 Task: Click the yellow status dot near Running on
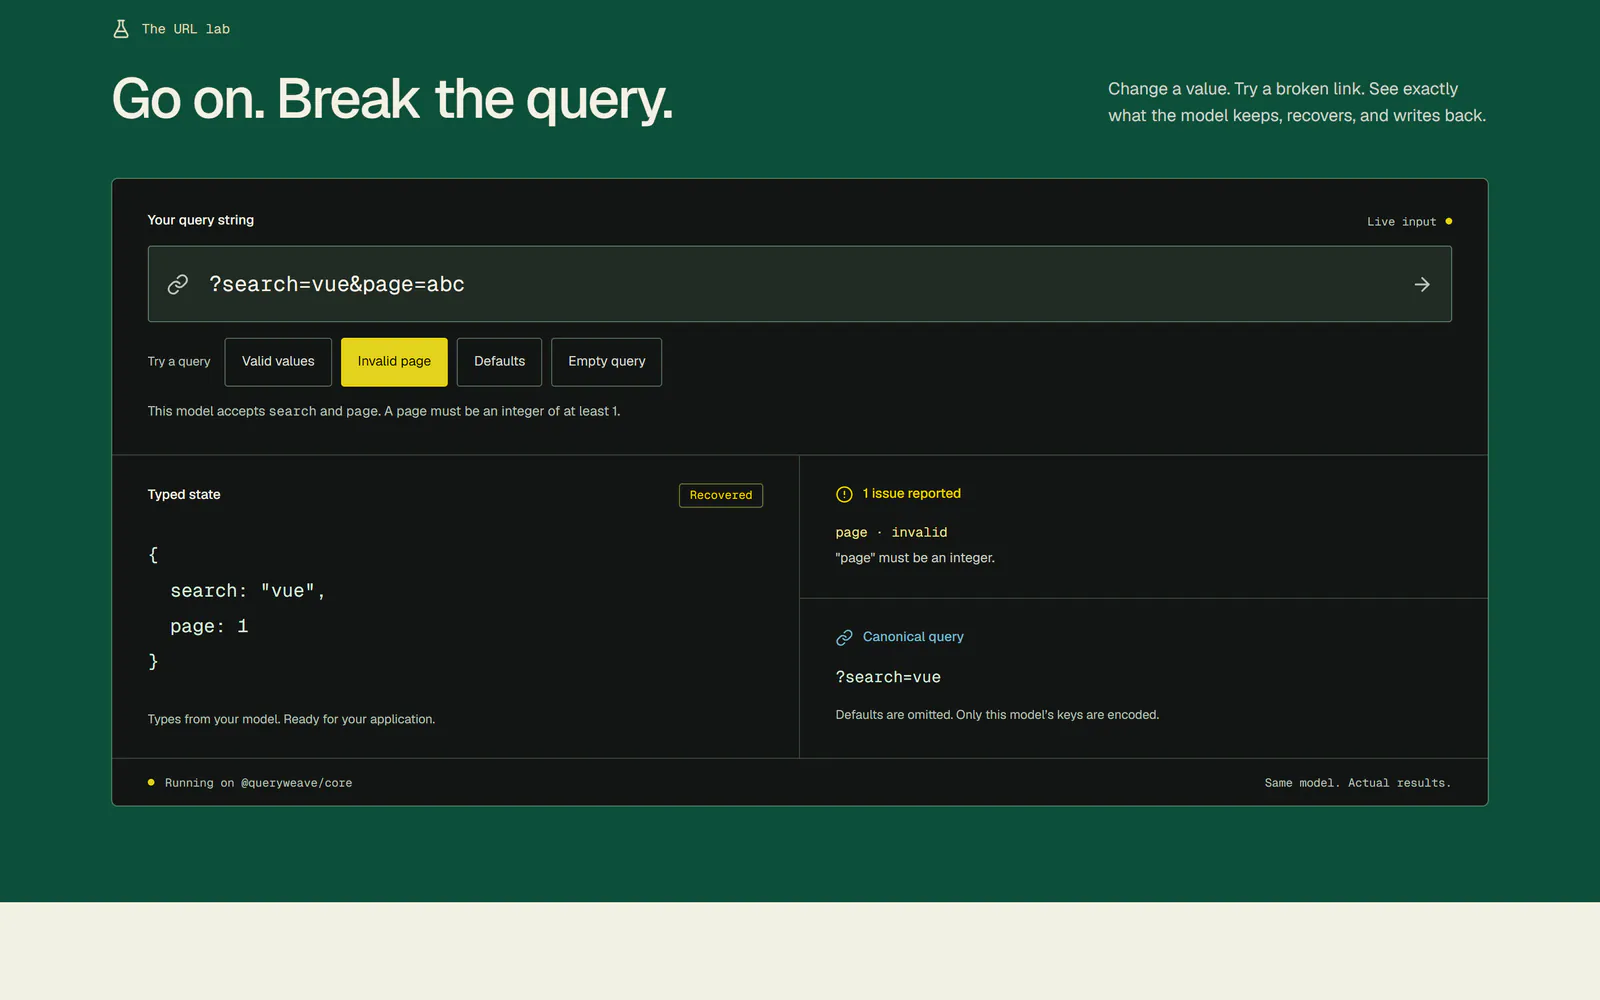(151, 783)
